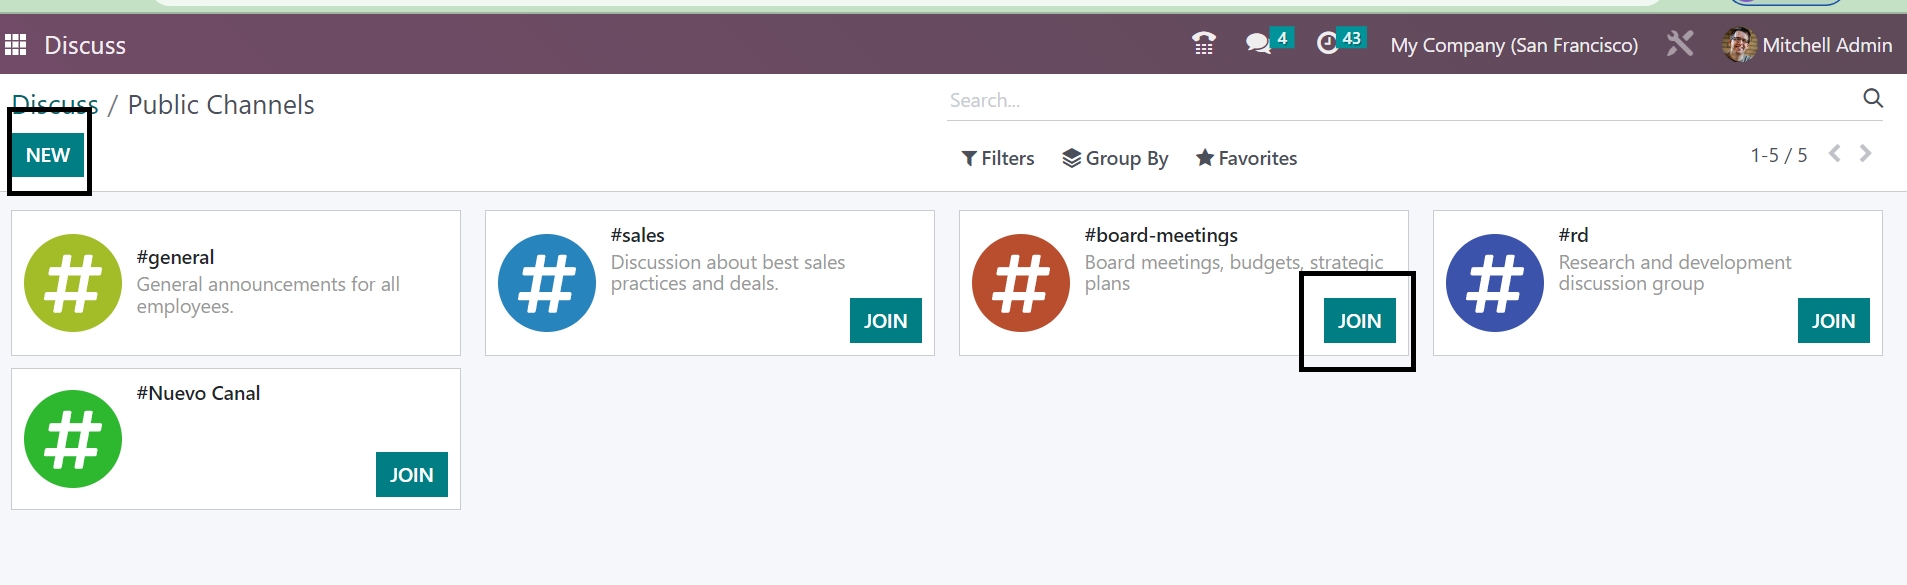
Task: Click the search magnifier icon
Action: (1873, 98)
